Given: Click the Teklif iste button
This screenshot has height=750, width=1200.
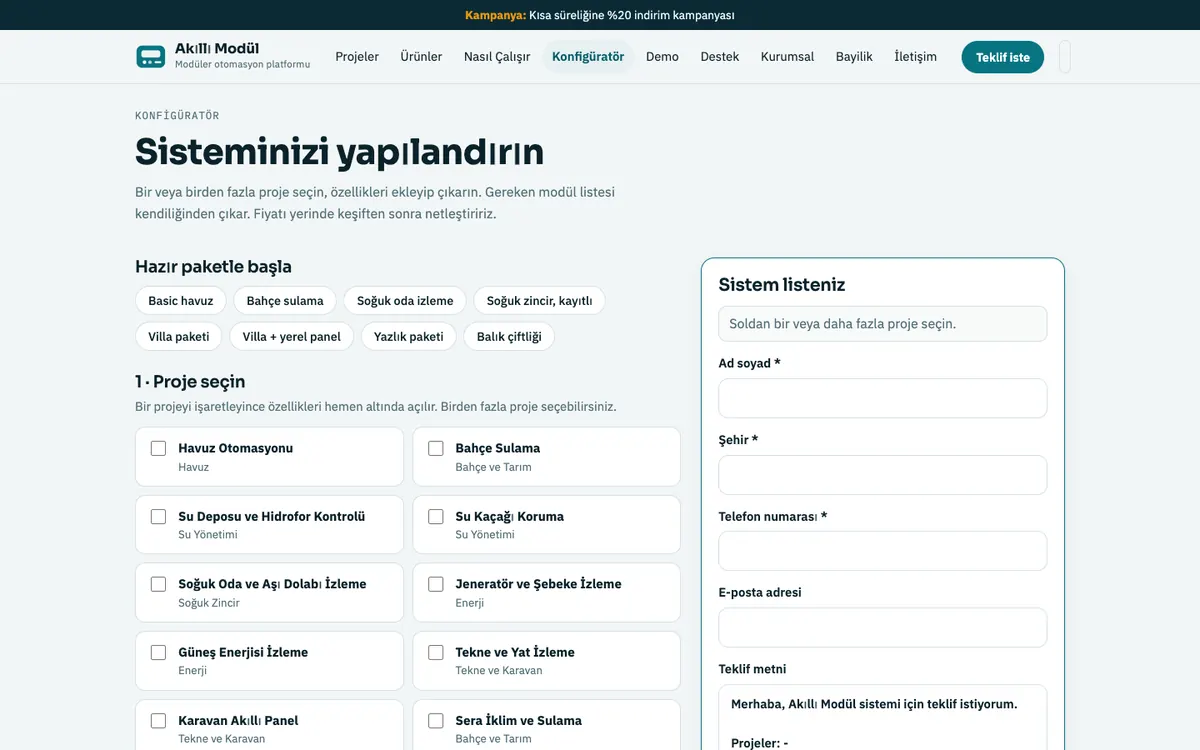Looking at the screenshot, I should coord(1003,57).
